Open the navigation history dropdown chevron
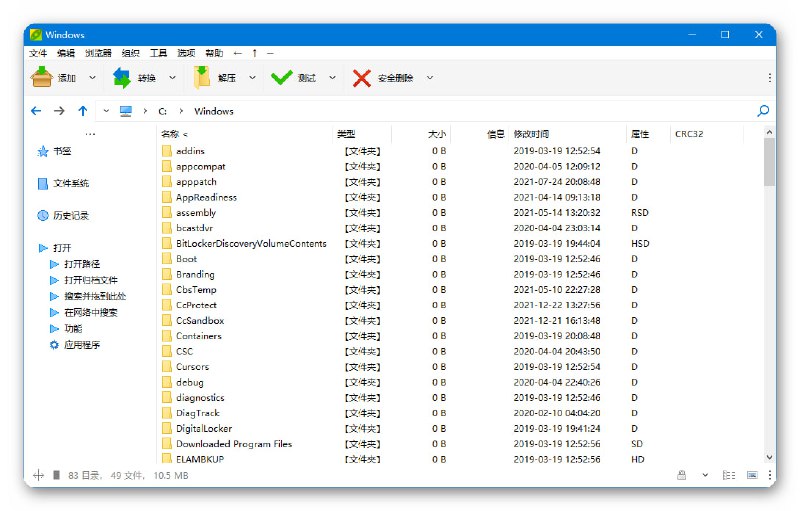 pyautogui.click(x=106, y=111)
